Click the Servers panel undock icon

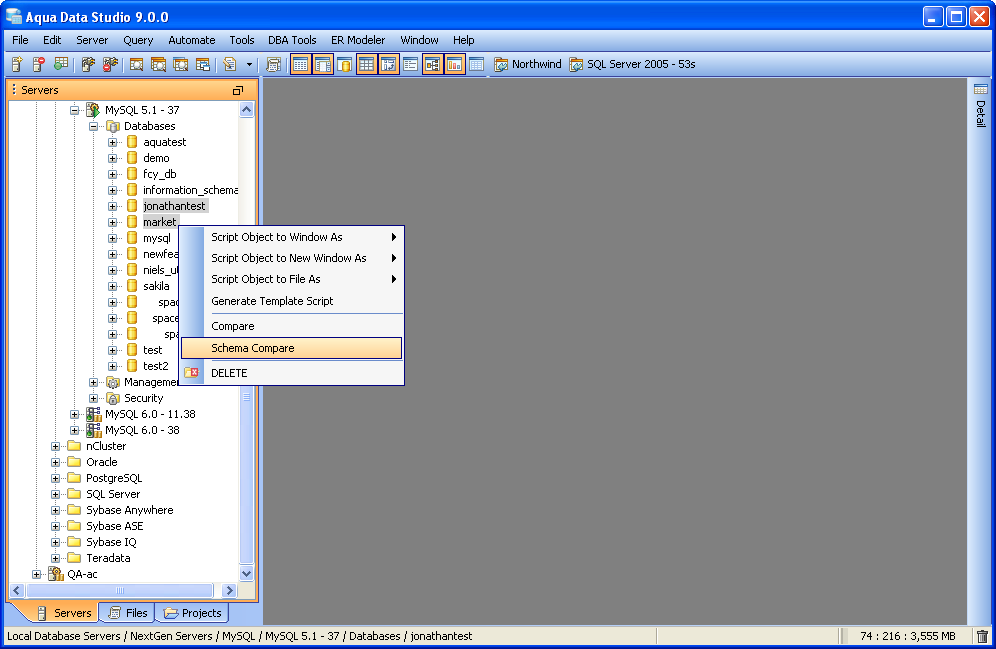click(238, 90)
